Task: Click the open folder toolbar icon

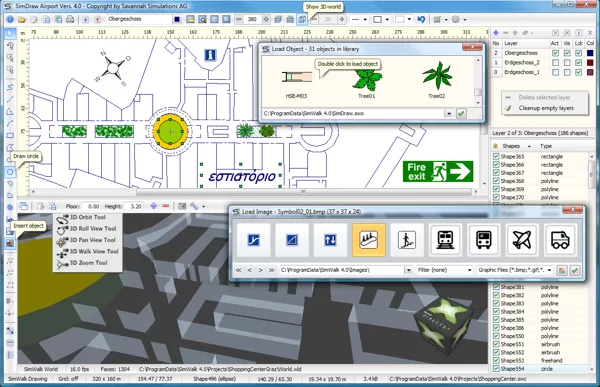Action: (x=22, y=19)
